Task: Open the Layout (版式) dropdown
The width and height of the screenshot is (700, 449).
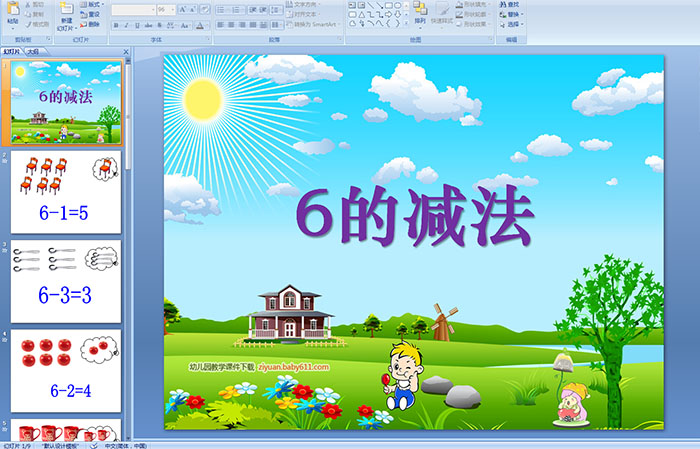Action: [92, 4]
